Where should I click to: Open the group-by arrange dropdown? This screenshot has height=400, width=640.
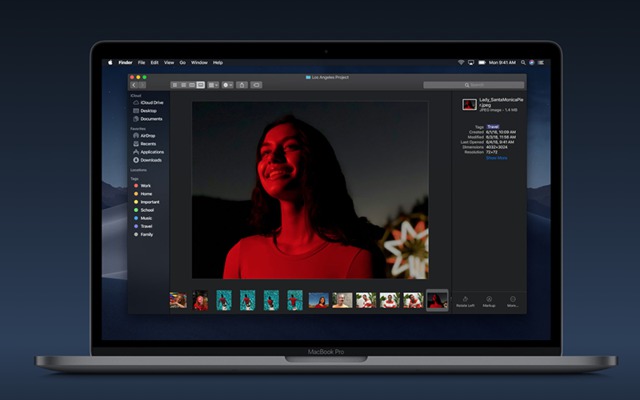coord(214,85)
